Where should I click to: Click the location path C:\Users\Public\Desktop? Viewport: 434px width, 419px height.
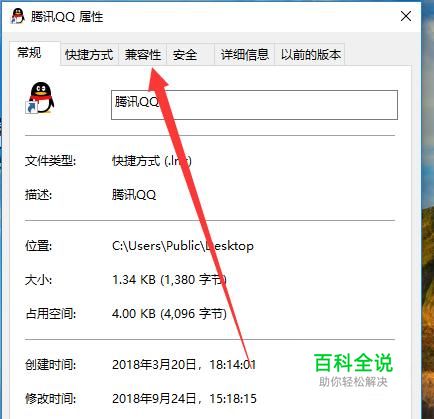point(183,246)
